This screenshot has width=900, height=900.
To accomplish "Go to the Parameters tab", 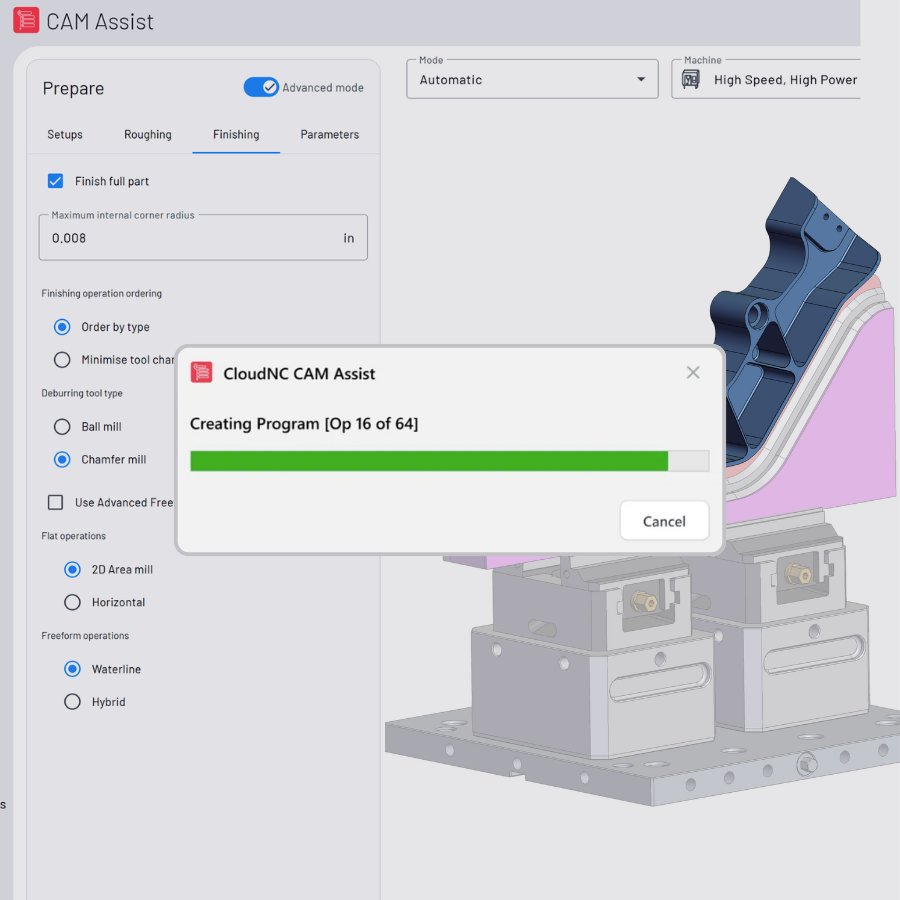I will point(329,134).
